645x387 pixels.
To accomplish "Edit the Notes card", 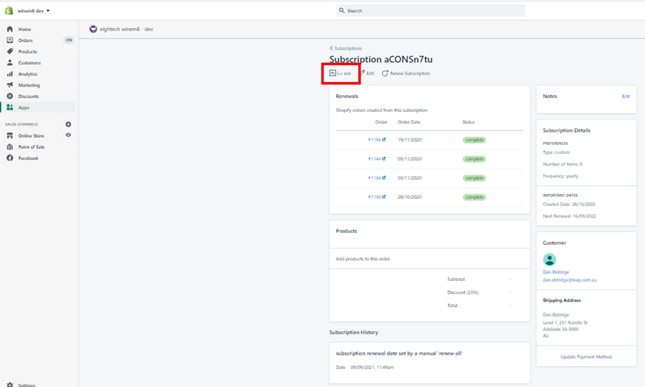I will click(x=626, y=96).
